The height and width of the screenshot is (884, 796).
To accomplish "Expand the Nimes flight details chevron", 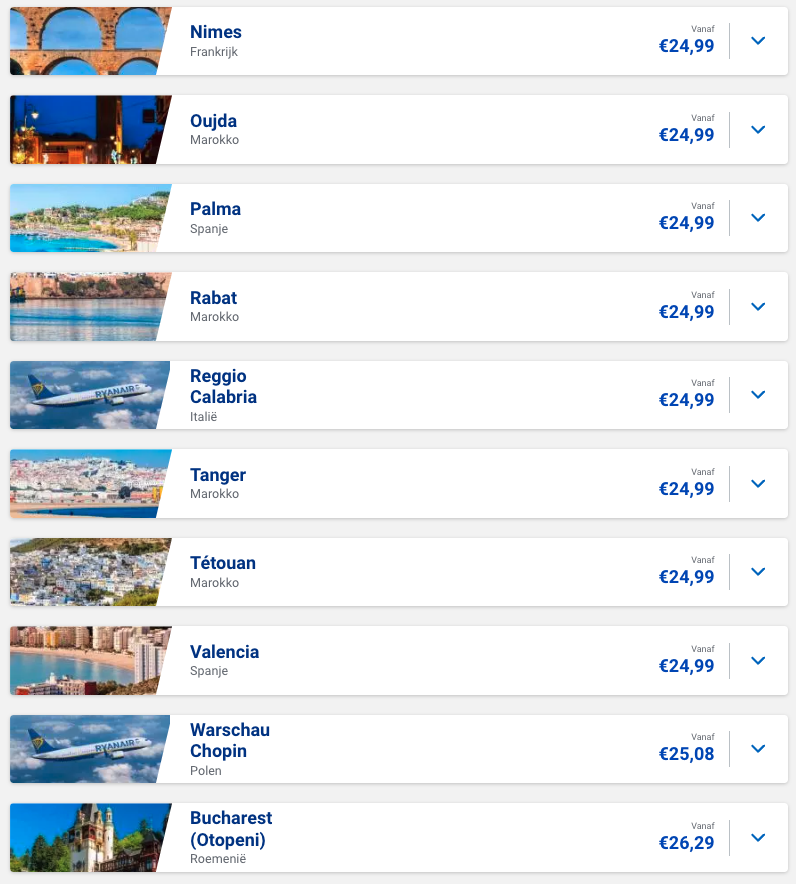I will click(x=758, y=41).
